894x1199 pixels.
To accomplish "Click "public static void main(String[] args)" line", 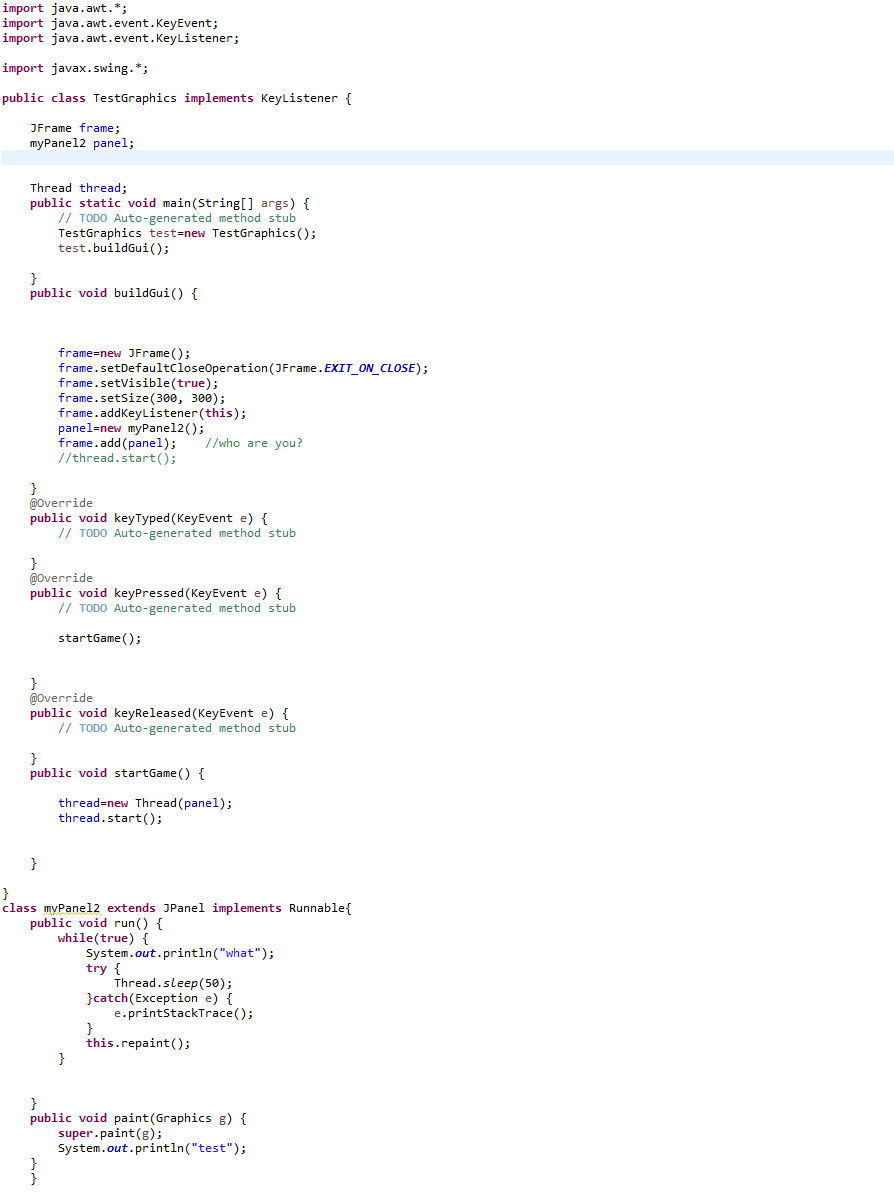I will 170,203.
